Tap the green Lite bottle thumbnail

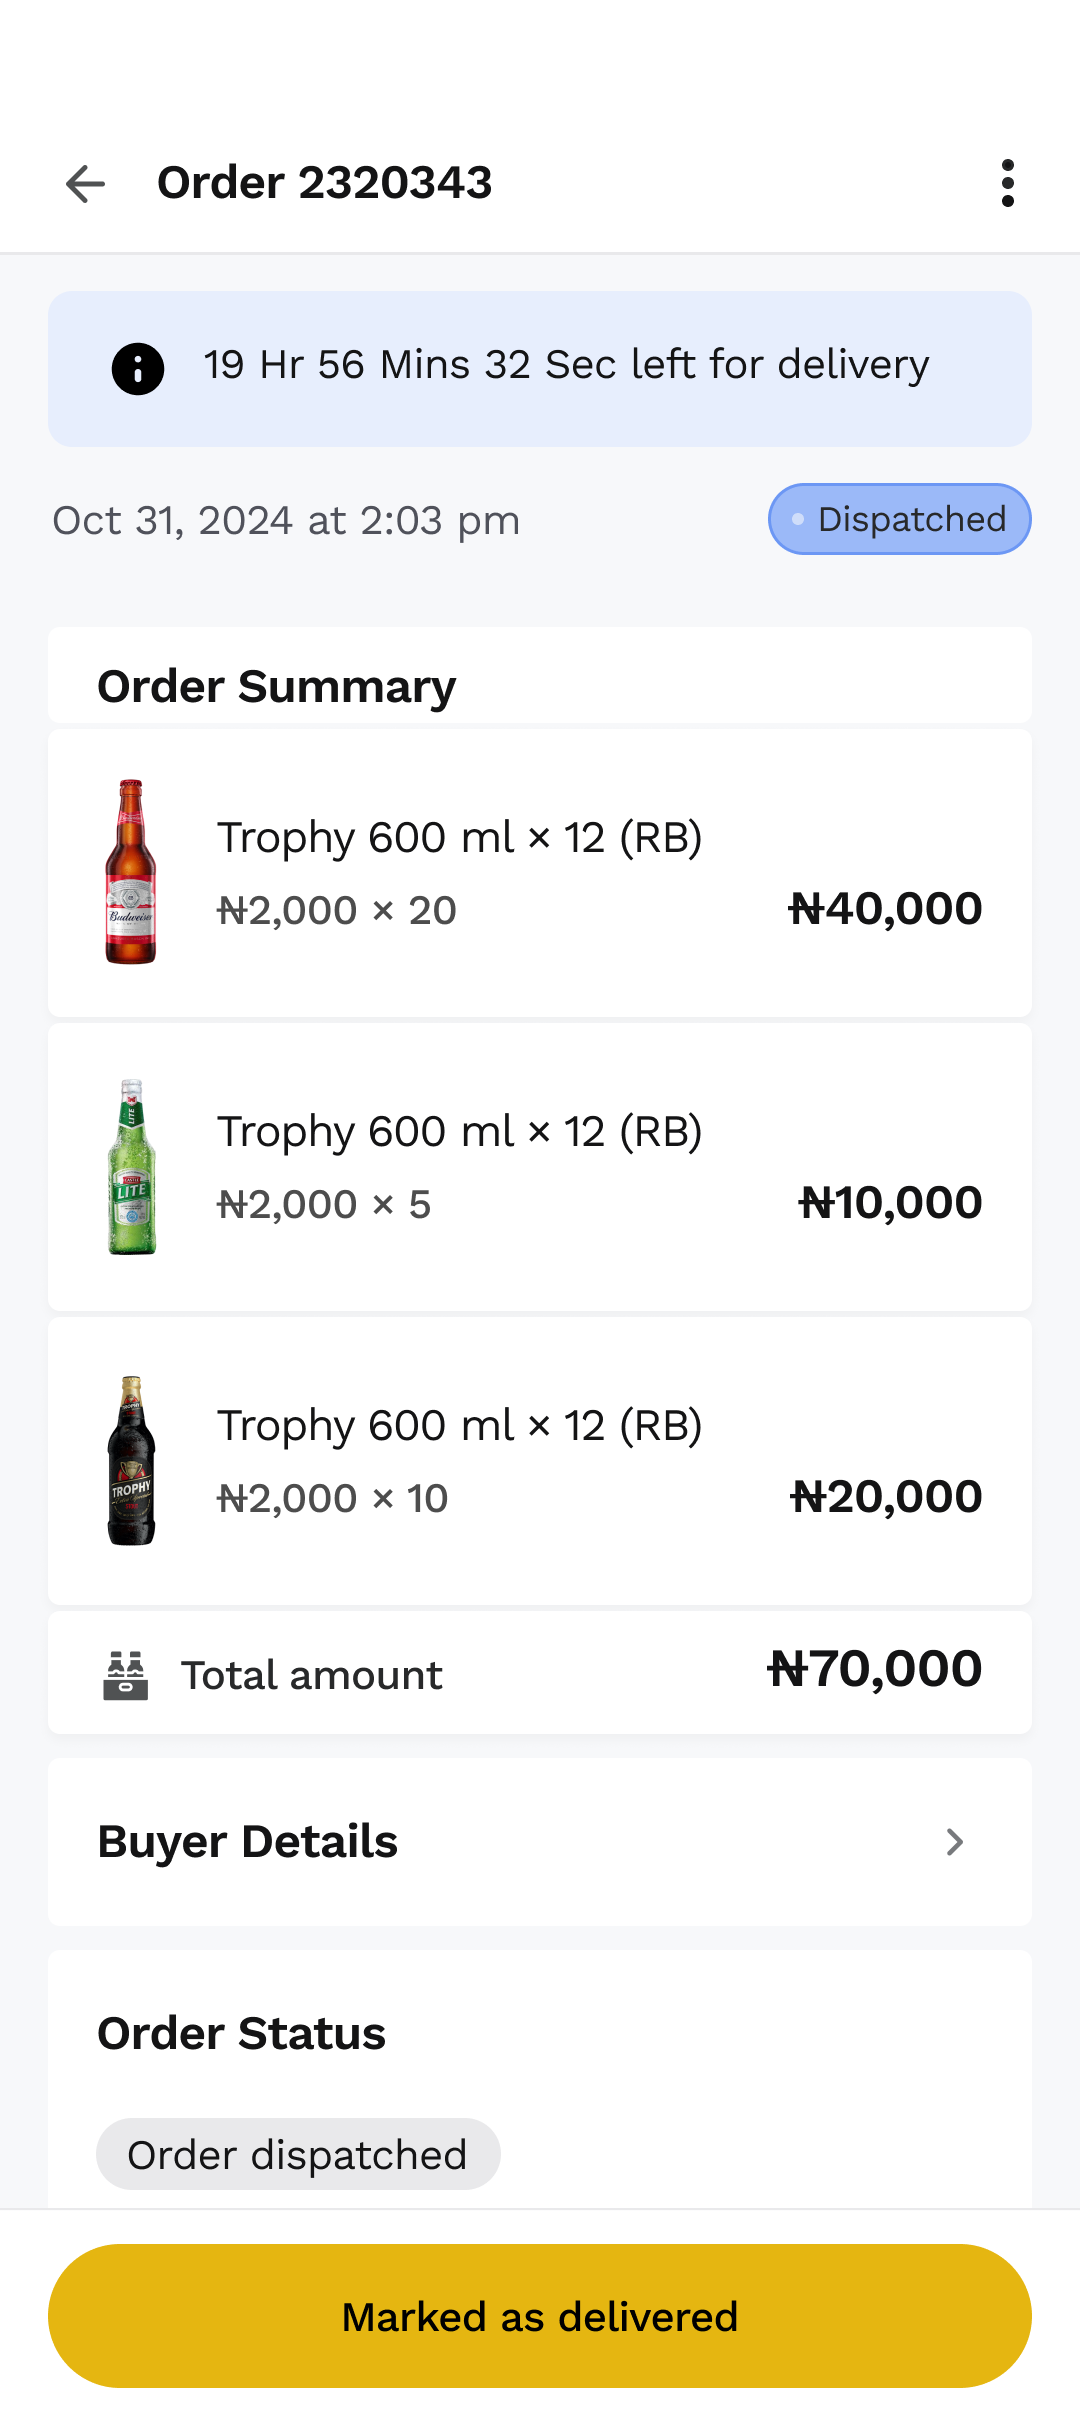131,1166
